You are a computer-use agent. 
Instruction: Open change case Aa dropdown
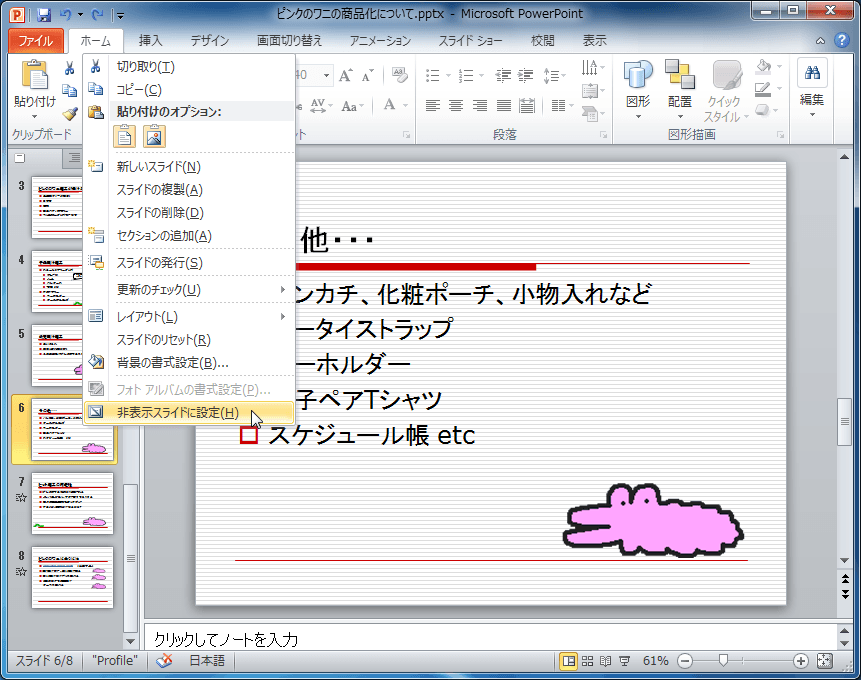(x=352, y=105)
